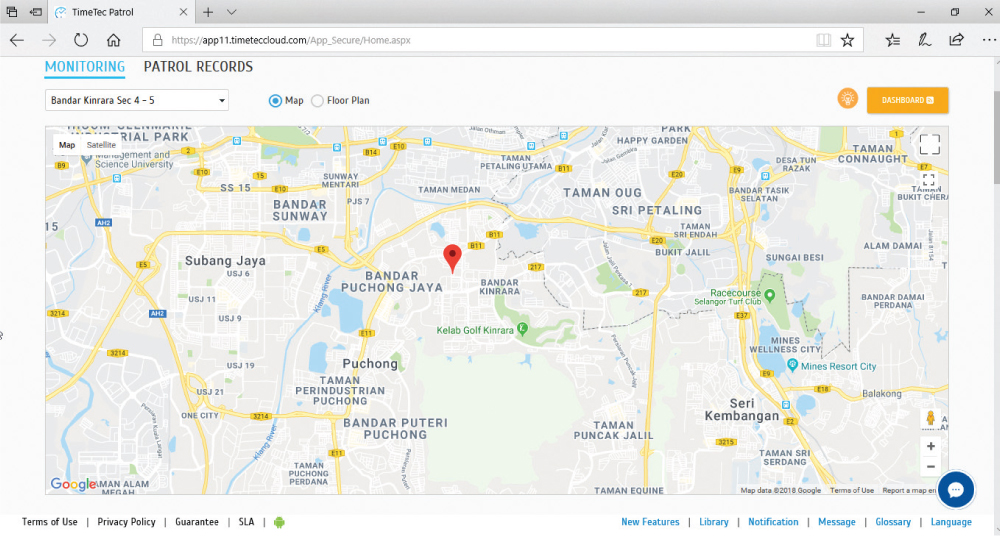Click the orange lightbulb tips icon
This screenshot has height=536, width=1000.
coord(848,99)
